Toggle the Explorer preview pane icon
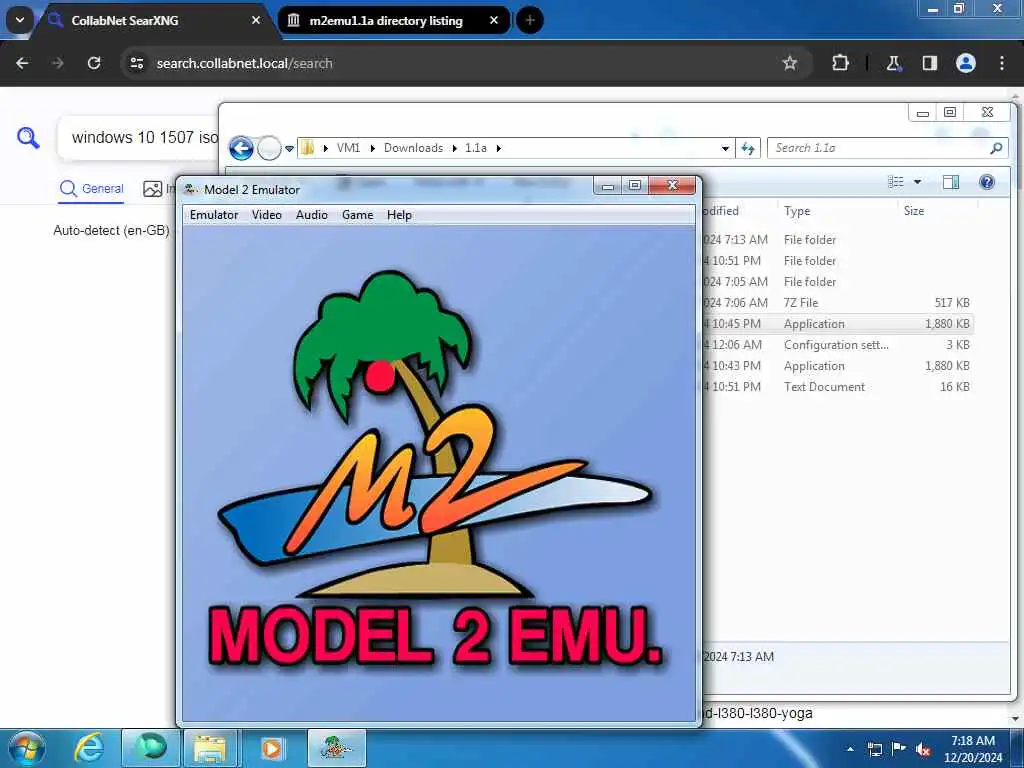This screenshot has height=768, width=1024. (951, 182)
